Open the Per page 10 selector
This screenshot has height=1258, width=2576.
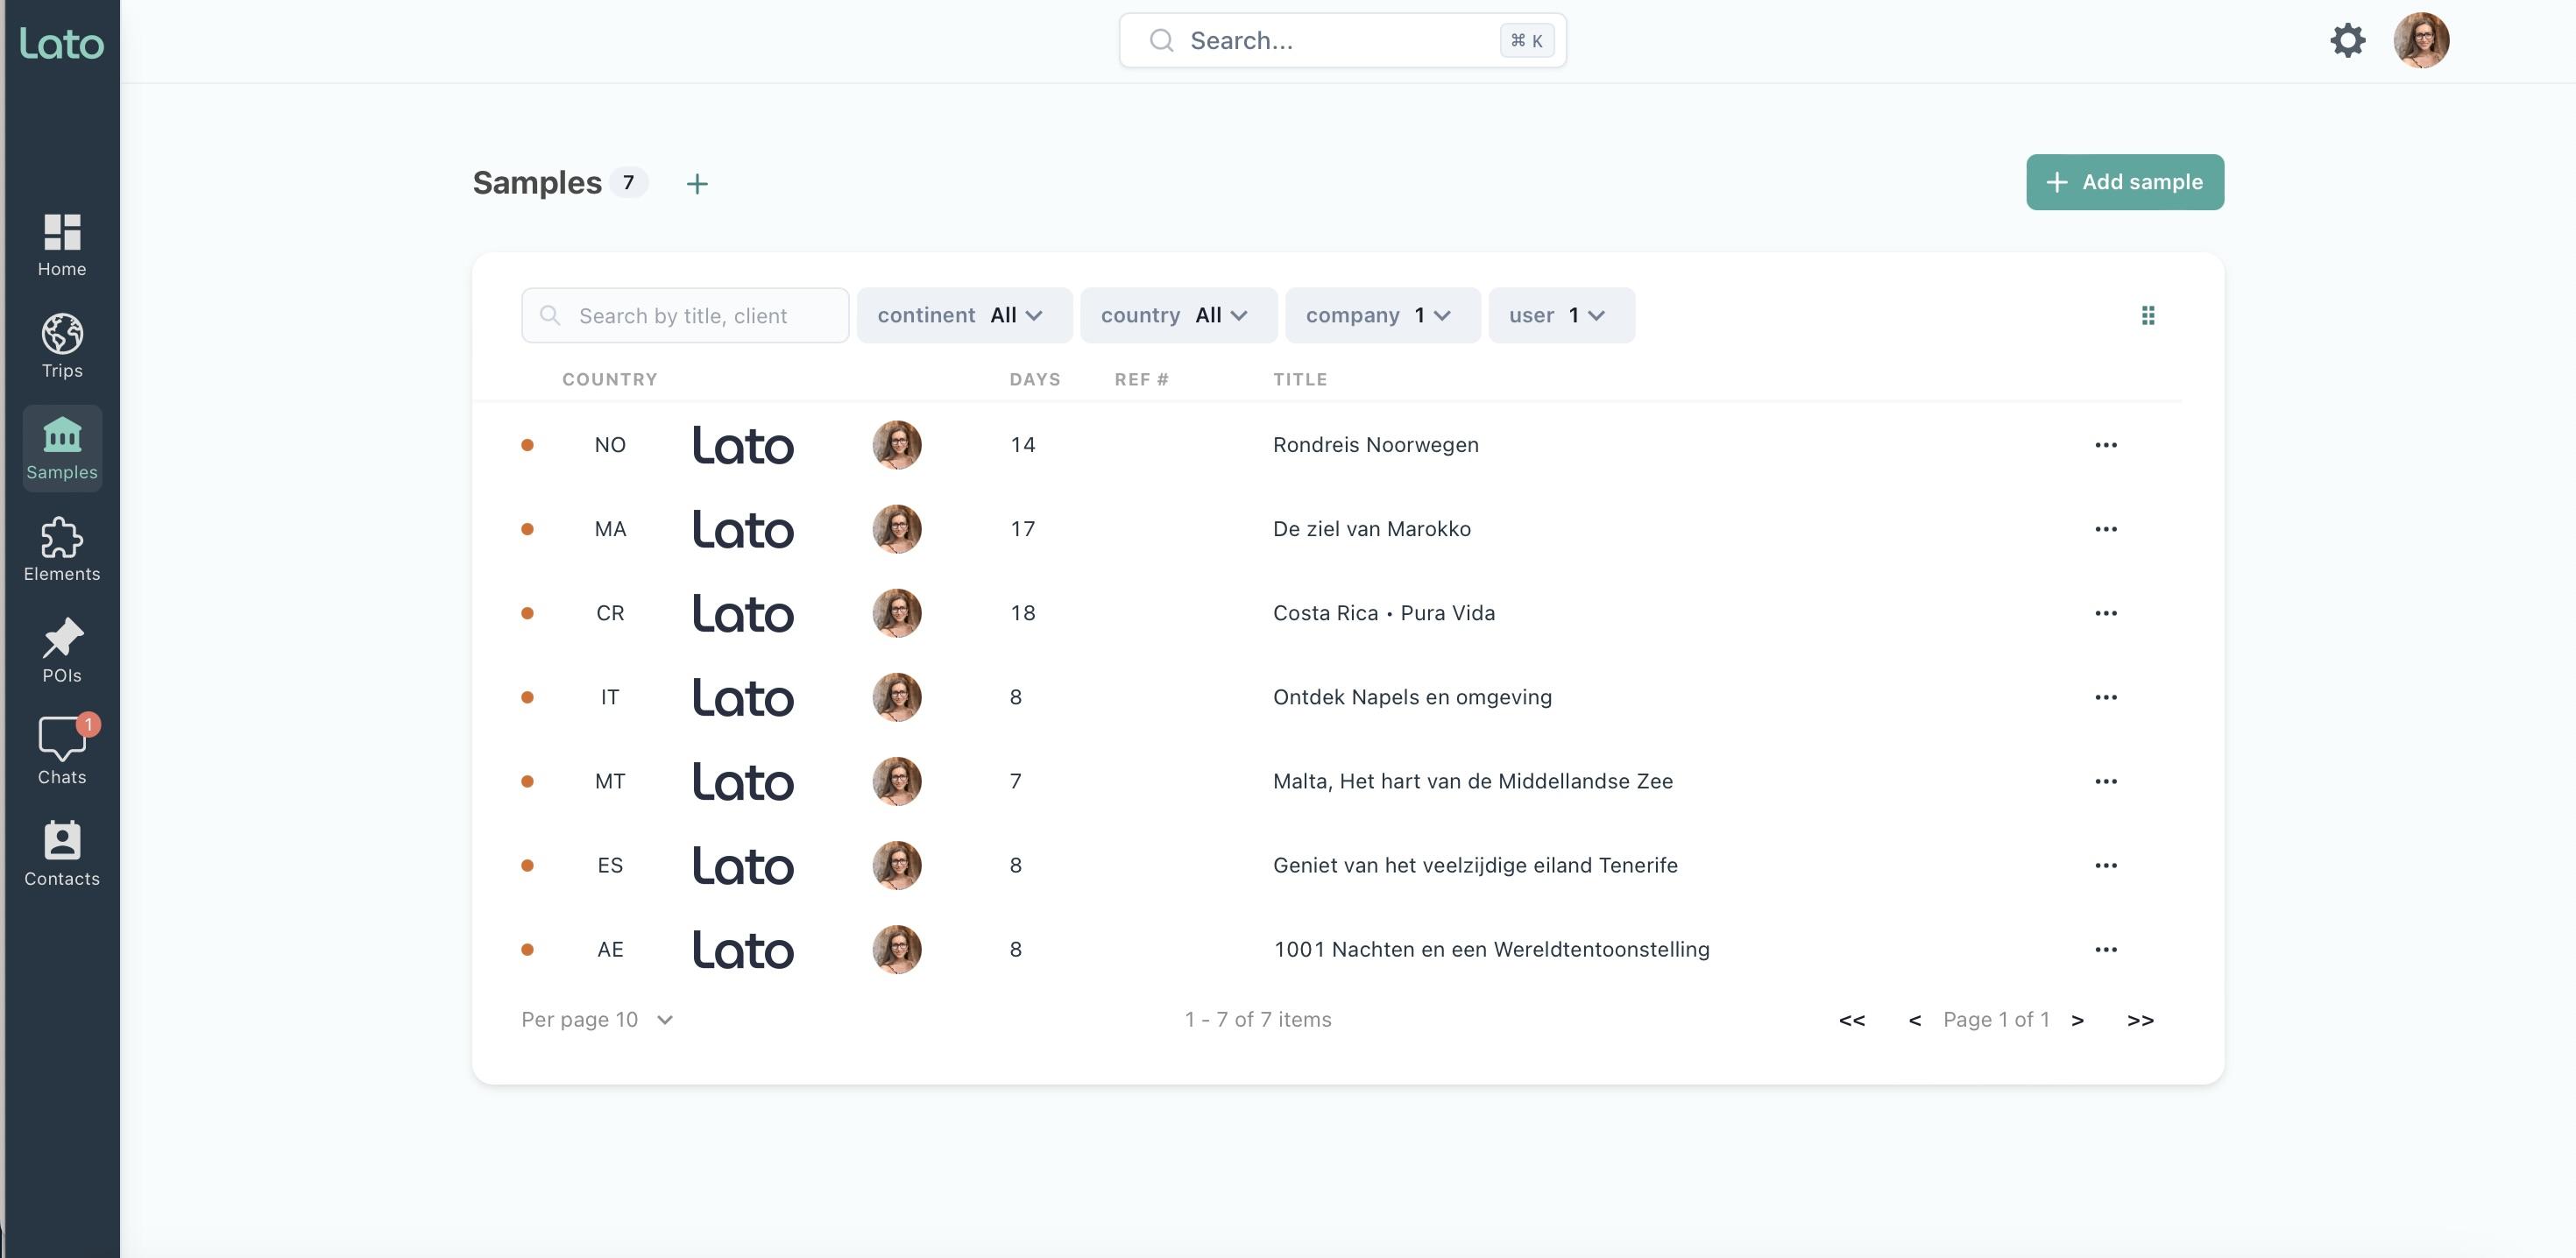(597, 1020)
